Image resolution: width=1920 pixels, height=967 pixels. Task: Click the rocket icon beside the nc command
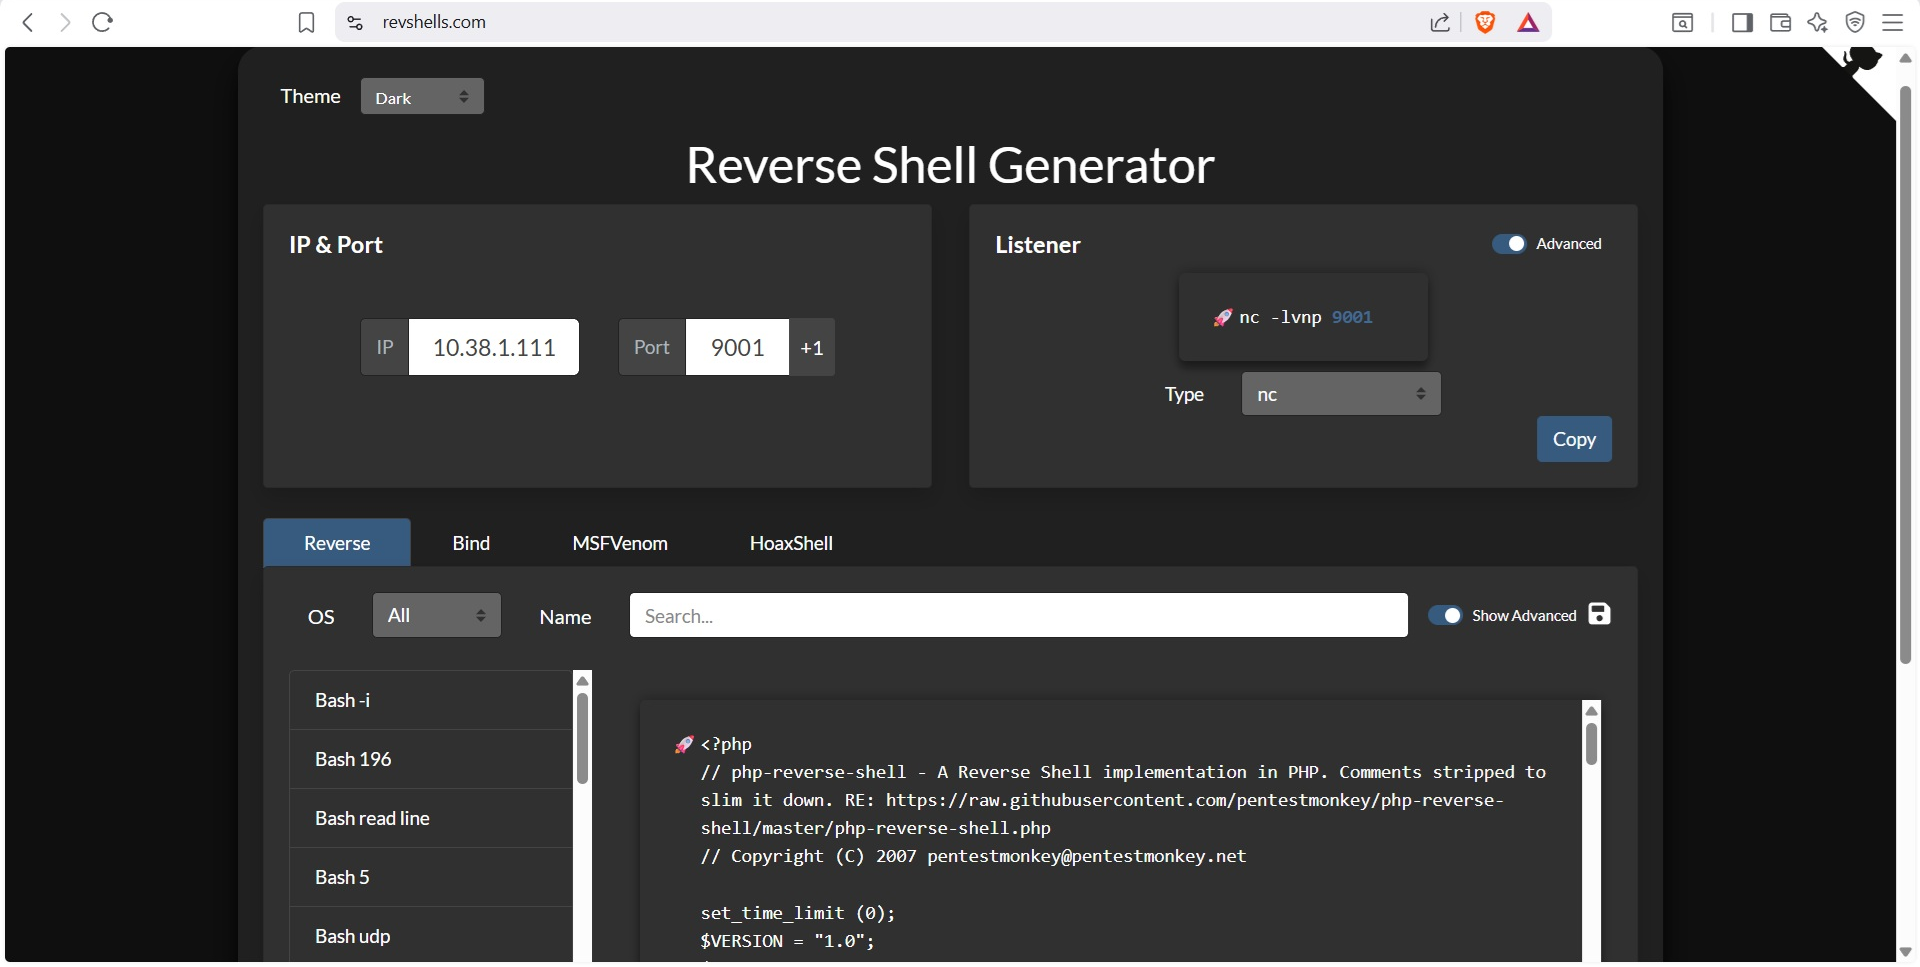[1222, 317]
